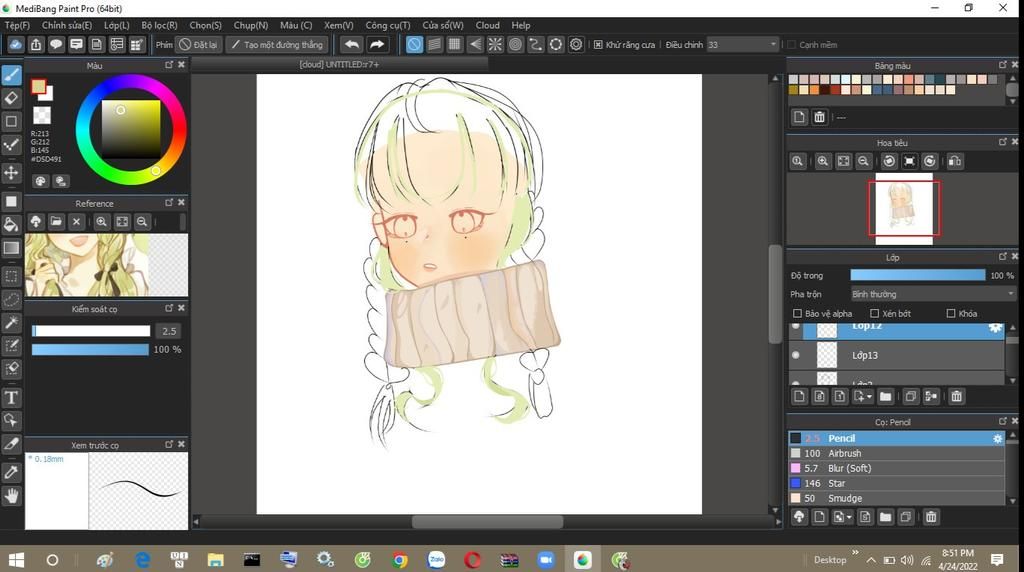
Task: Enable the concentric circle snap guide
Action: coord(515,44)
